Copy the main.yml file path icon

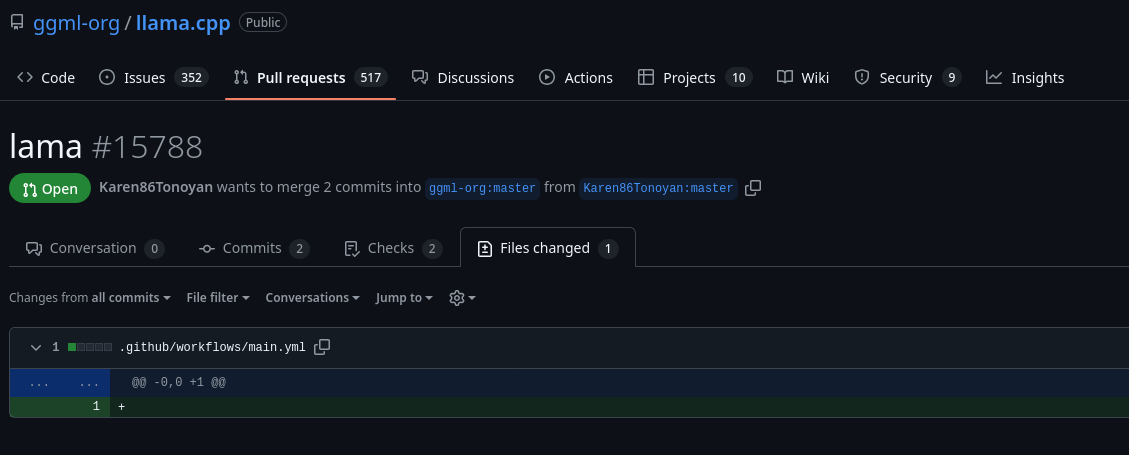(x=323, y=347)
